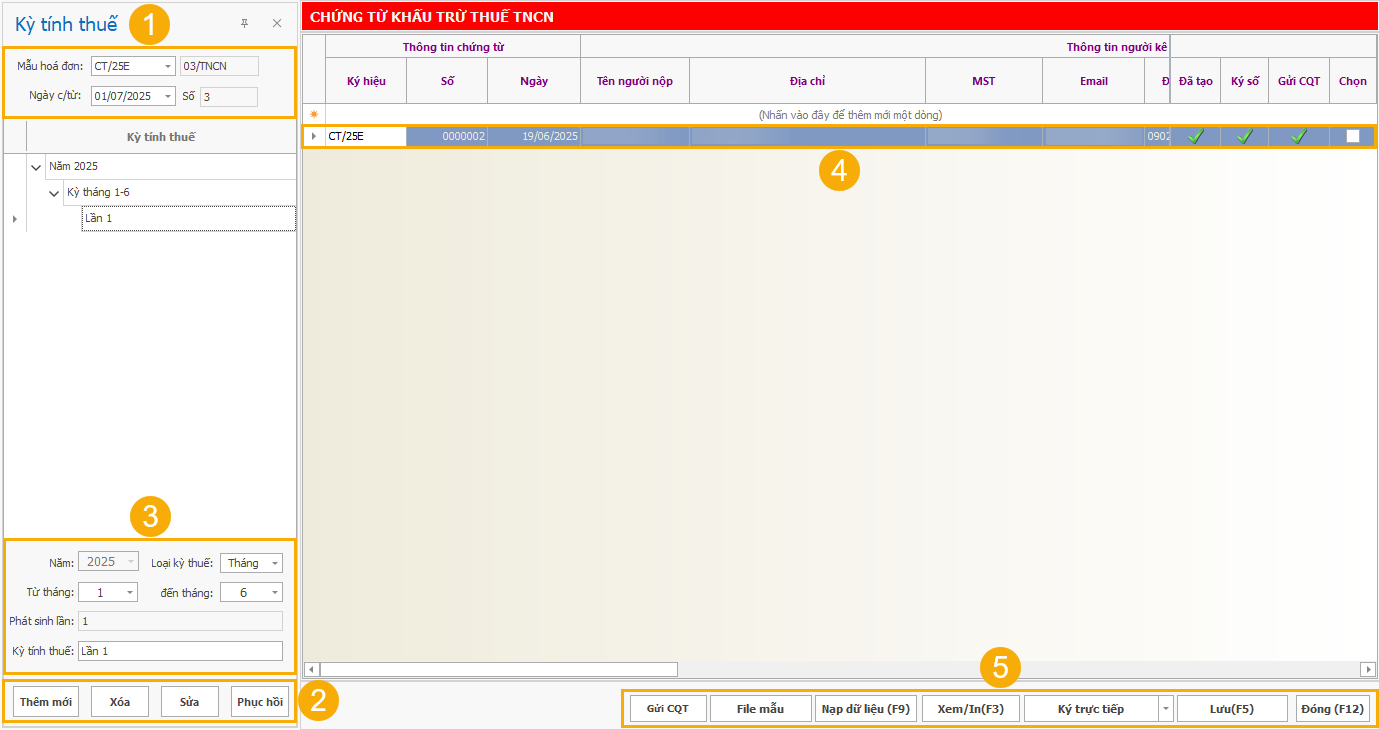The height and width of the screenshot is (730, 1380).
Task: Click the Ký trực tiếp button
Action: (1090, 709)
